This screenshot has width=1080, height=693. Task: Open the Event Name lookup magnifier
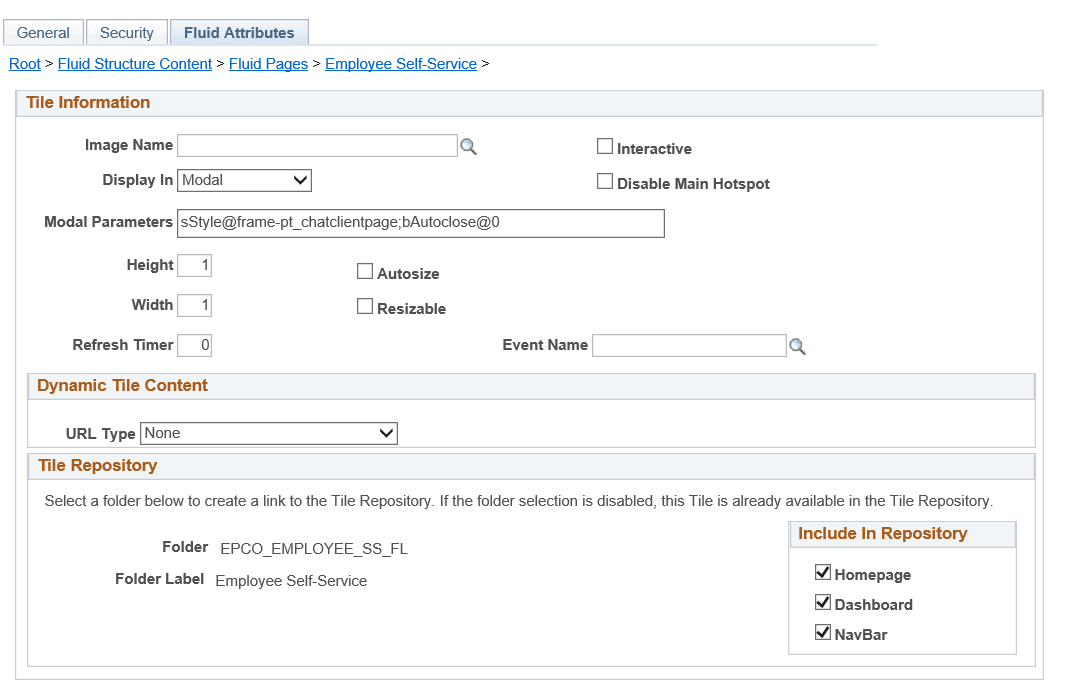[797, 345]
